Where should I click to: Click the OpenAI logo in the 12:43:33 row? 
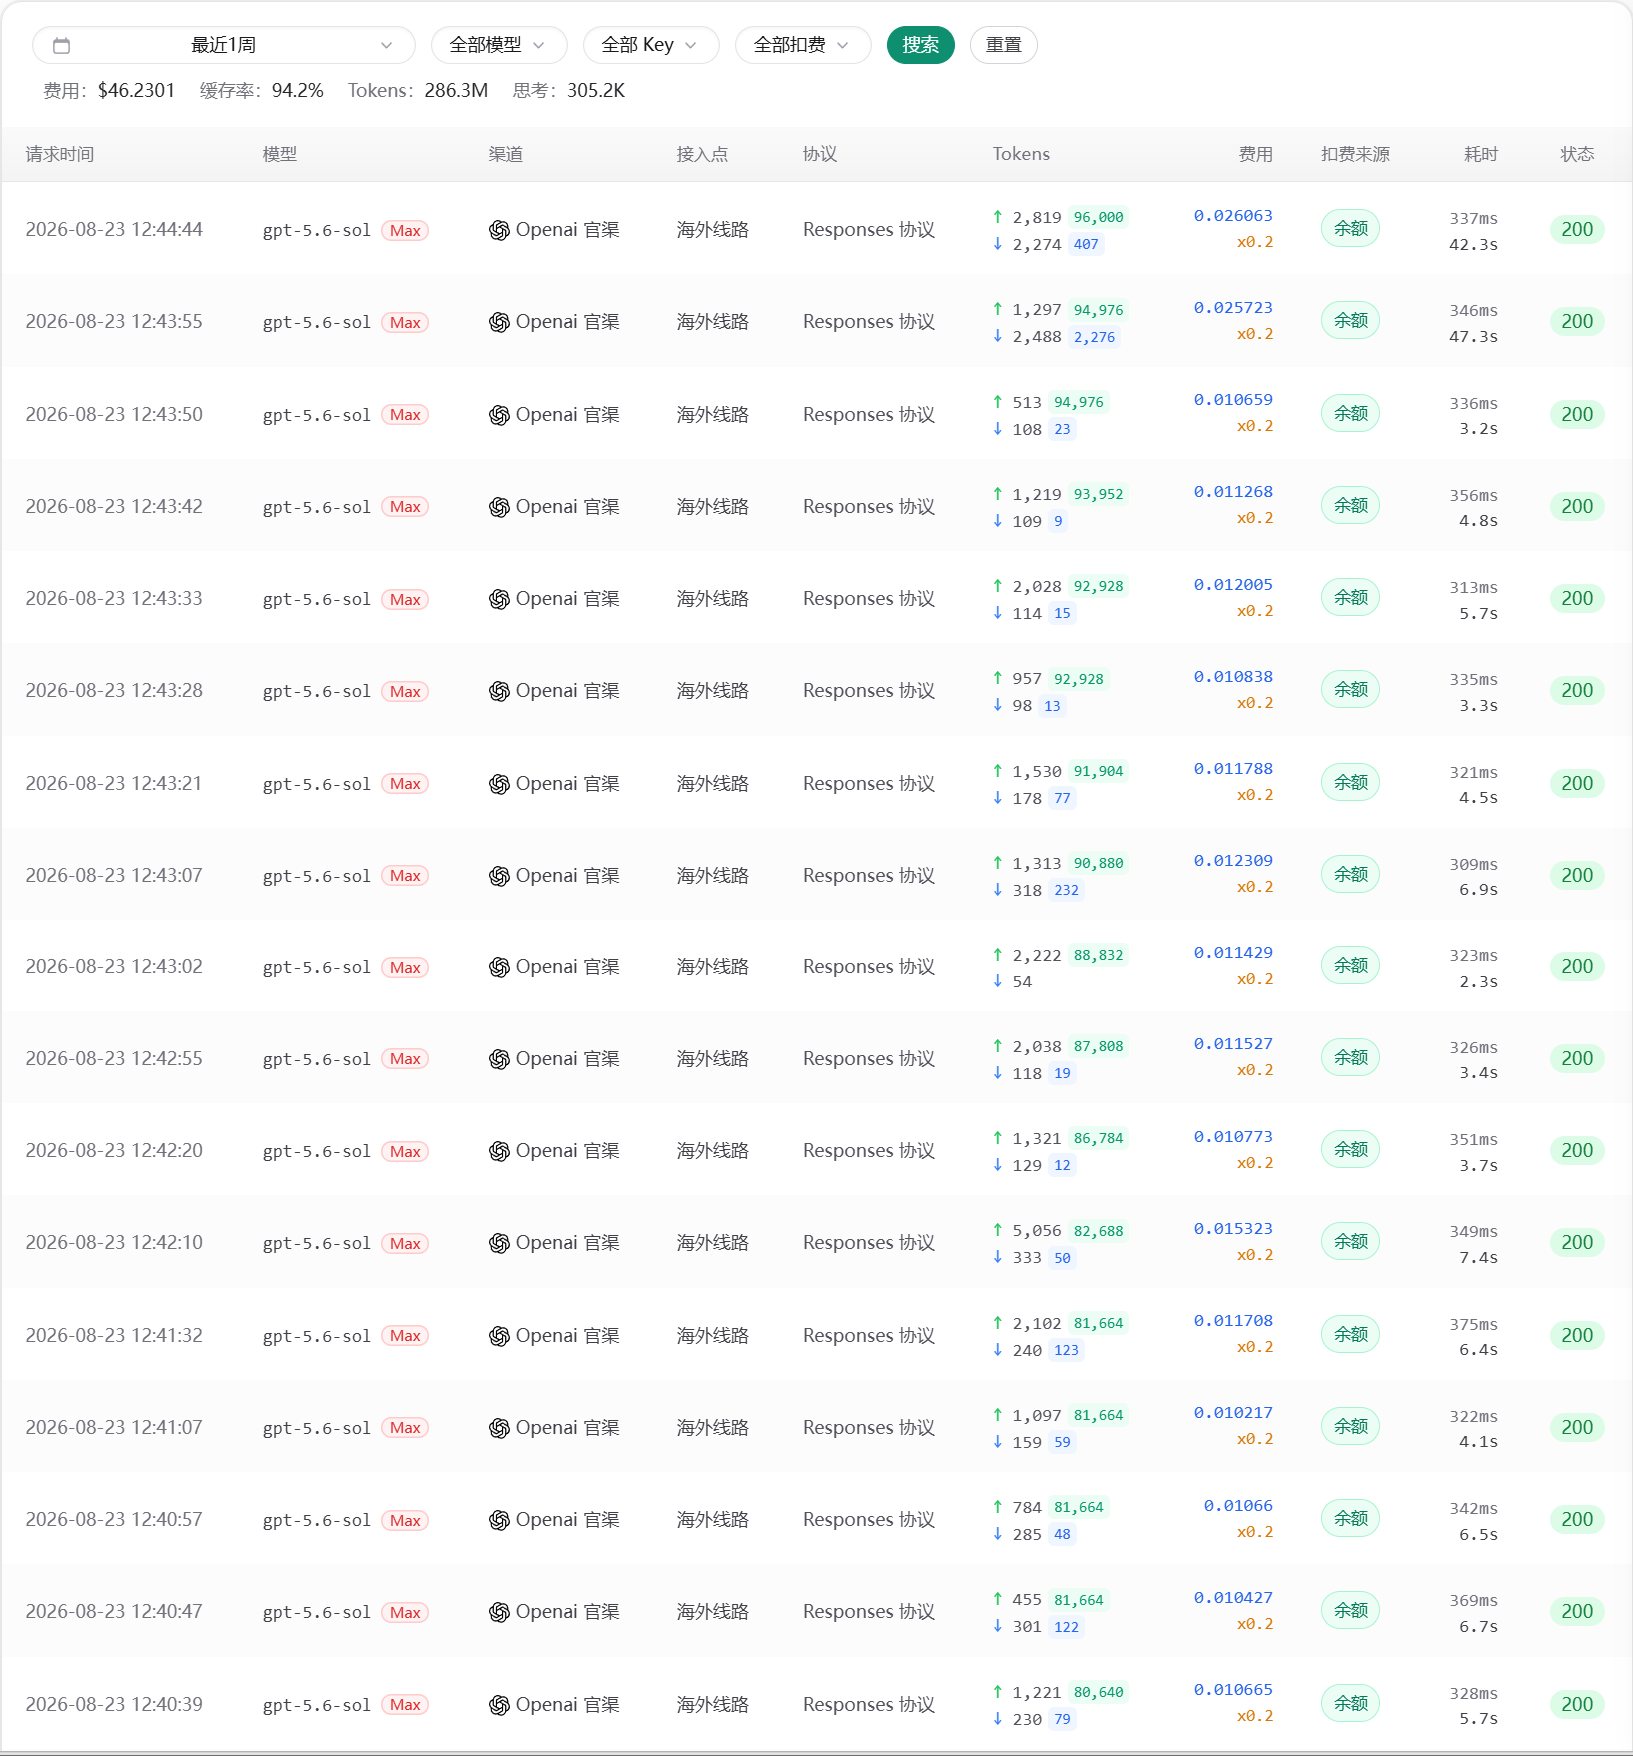pos(499,599)
